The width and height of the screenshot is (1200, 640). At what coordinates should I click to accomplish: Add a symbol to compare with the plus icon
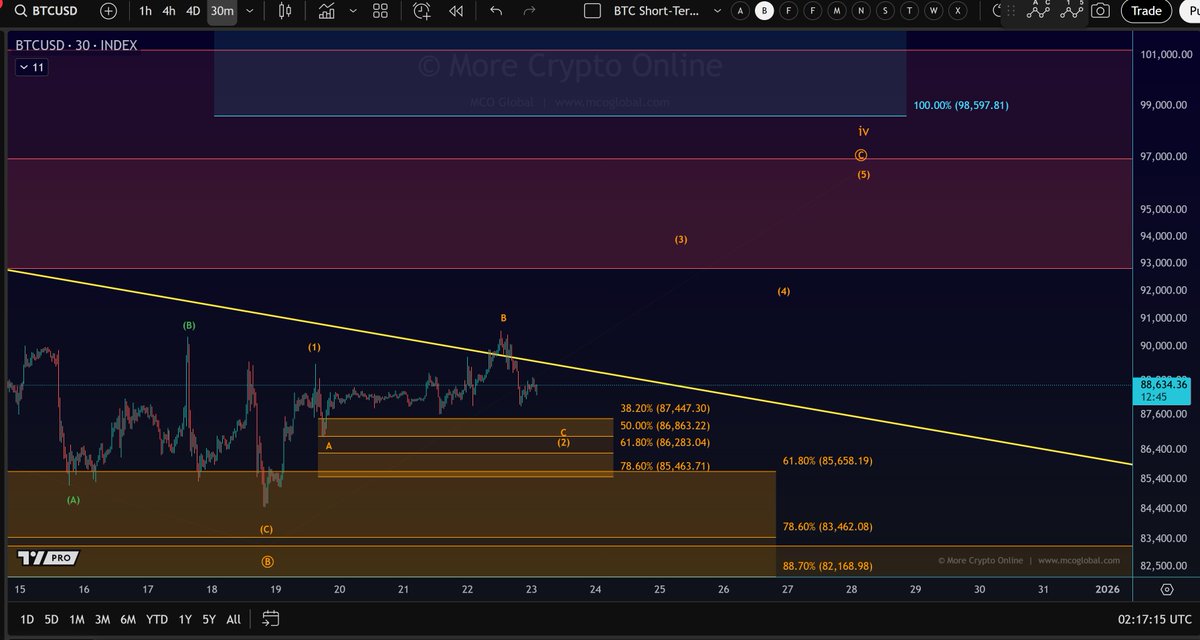tap(108, 11)
